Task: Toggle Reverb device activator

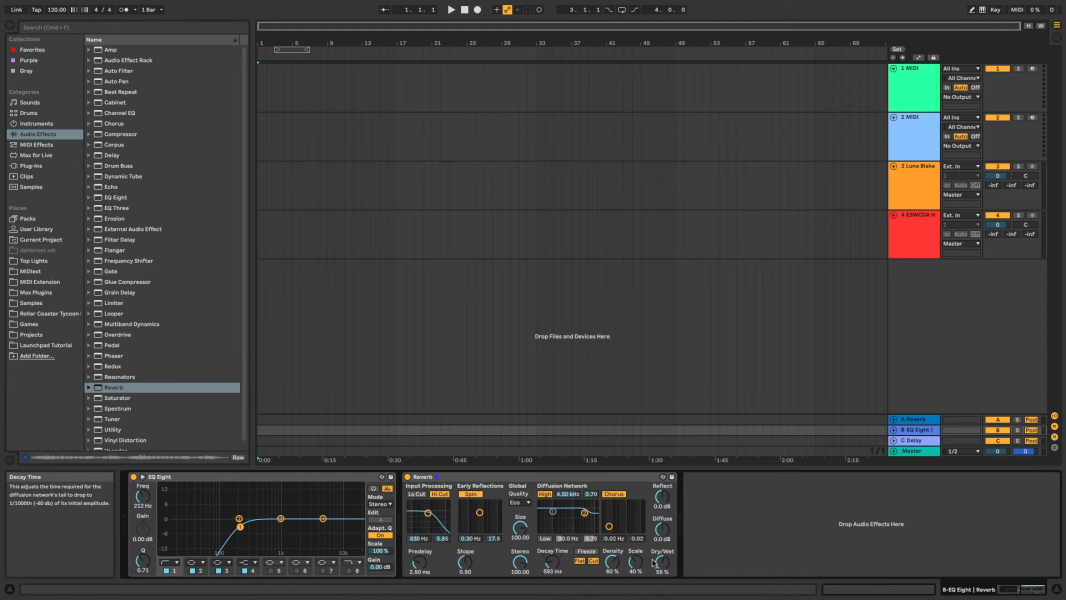Action: [x=407, y=477]
